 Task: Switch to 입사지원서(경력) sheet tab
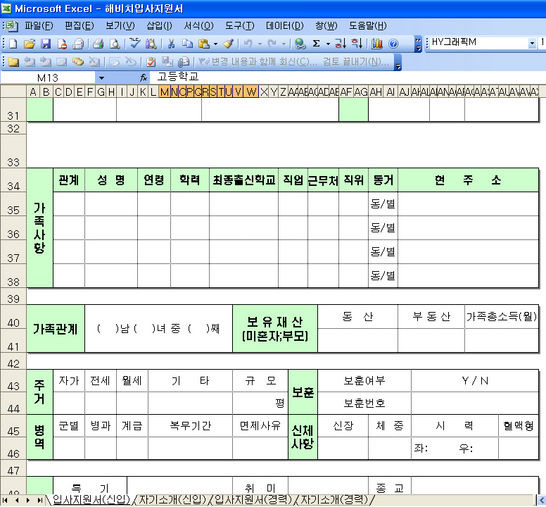(x=252, y=500)
